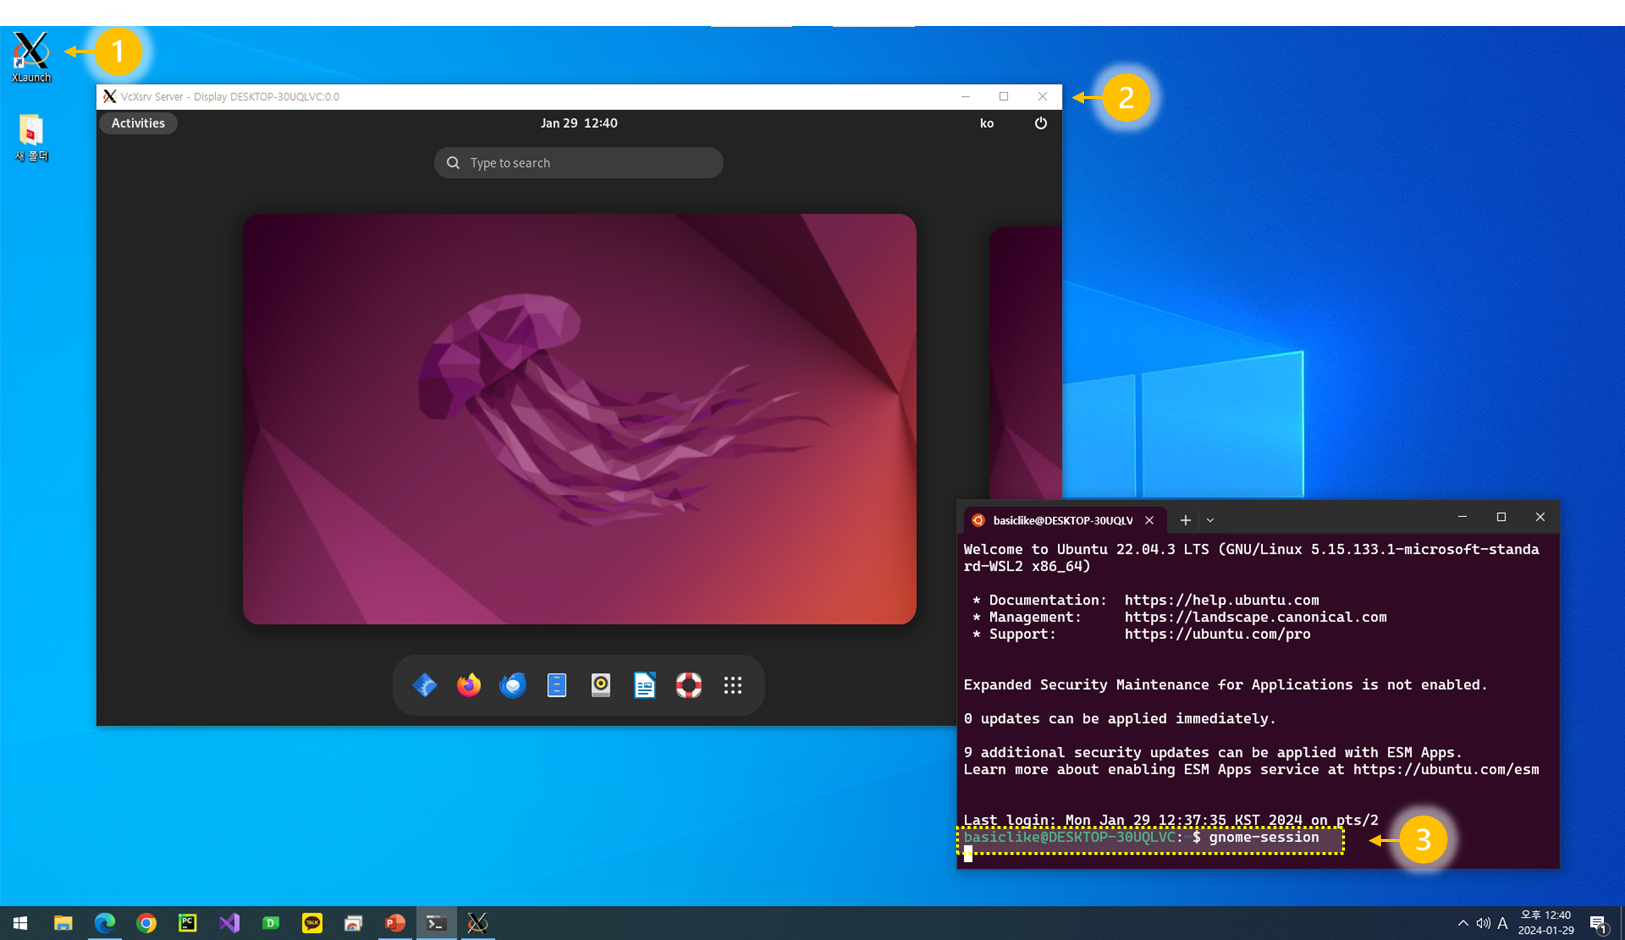Open Visual Studio from the taskbar

point(229,923)
